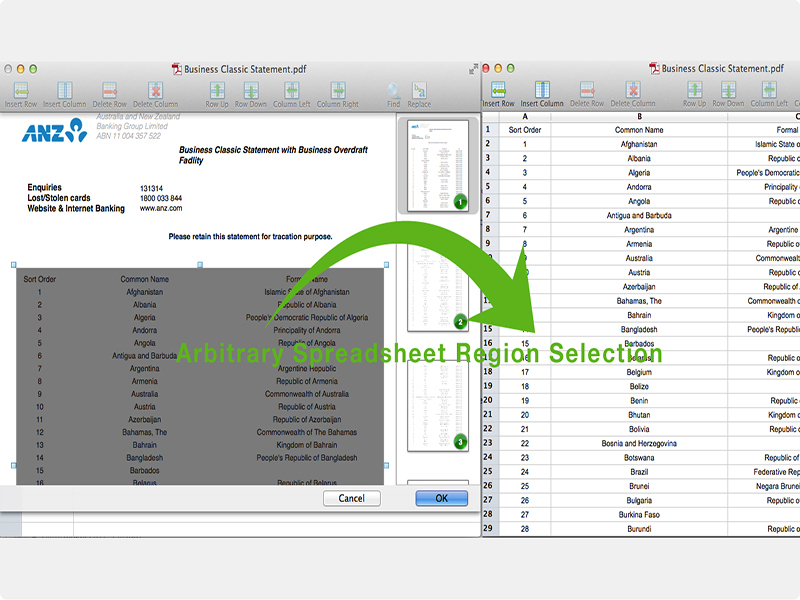Screen dimensions: 800x600
Task: Enter full screen via left window's corner arrows
Action: (473, 69)
